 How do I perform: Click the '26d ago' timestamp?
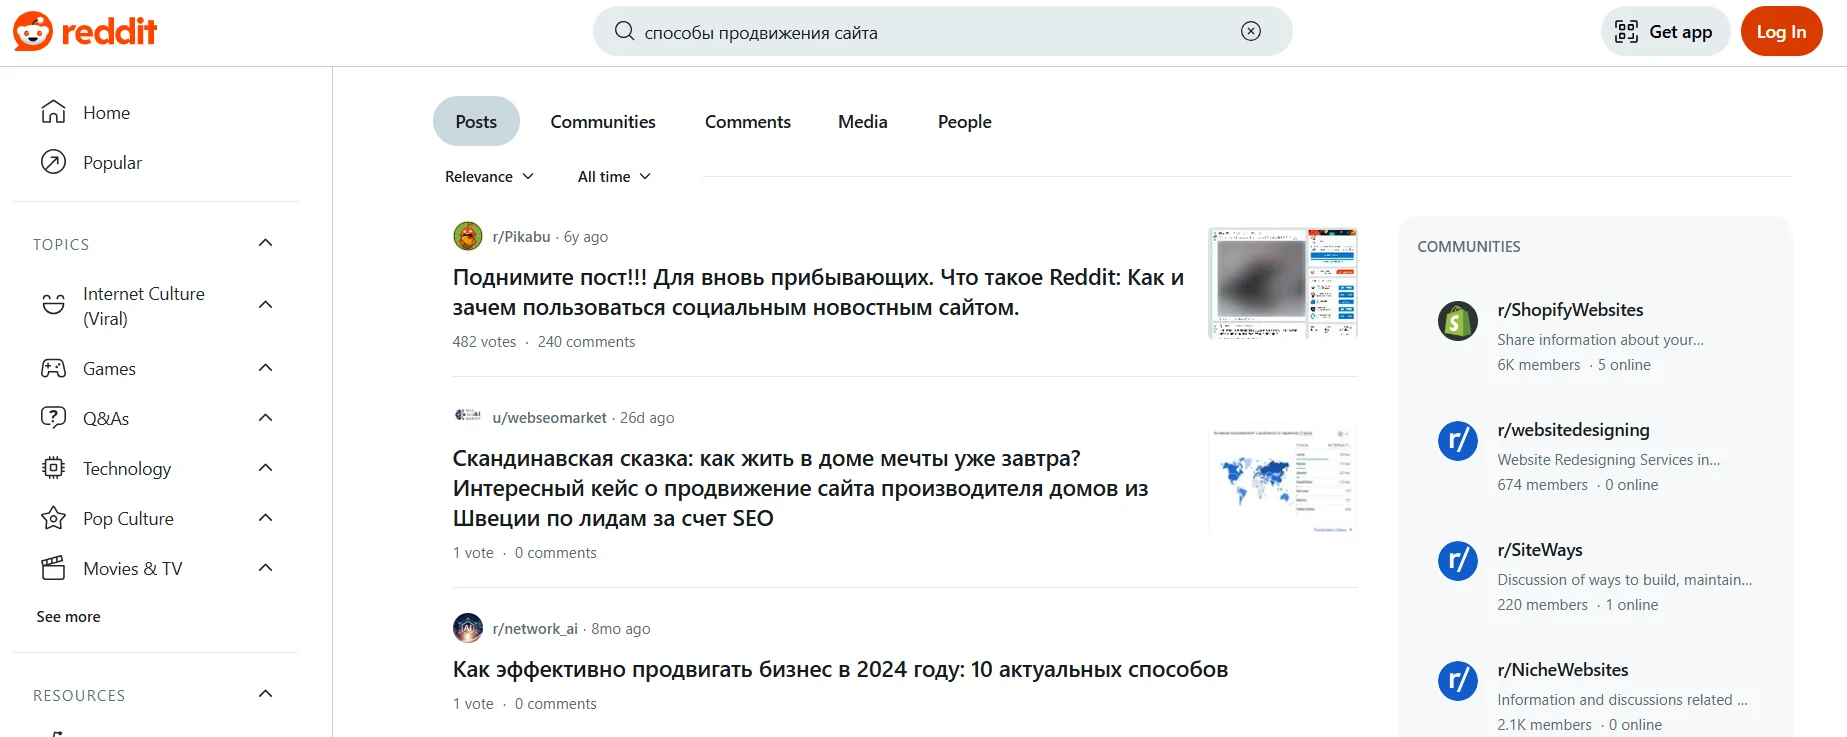click(x=647, y=418)
